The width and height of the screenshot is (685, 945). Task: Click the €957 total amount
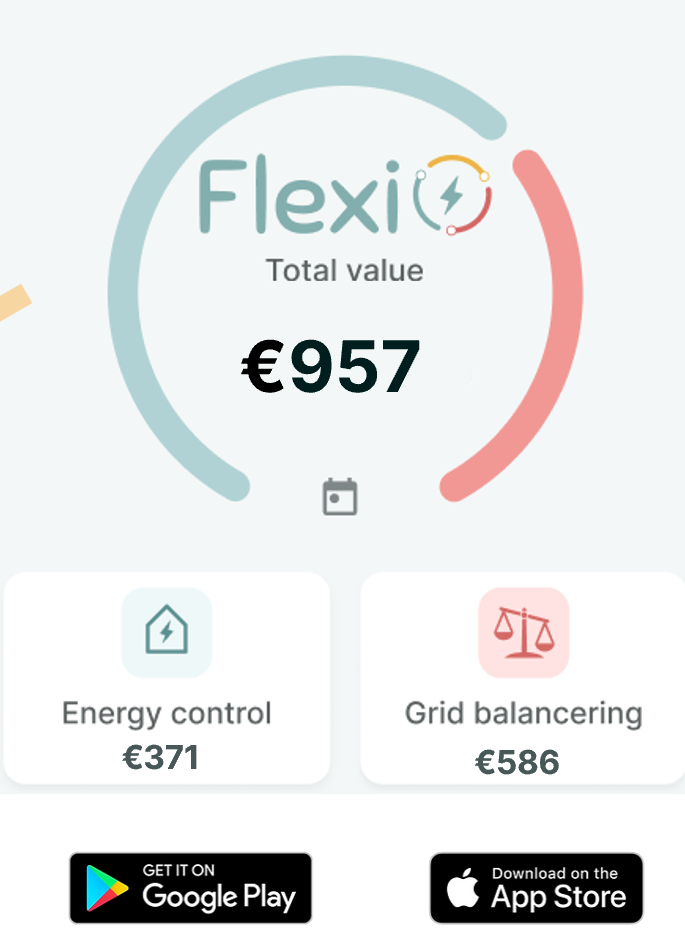pos(331,366)
